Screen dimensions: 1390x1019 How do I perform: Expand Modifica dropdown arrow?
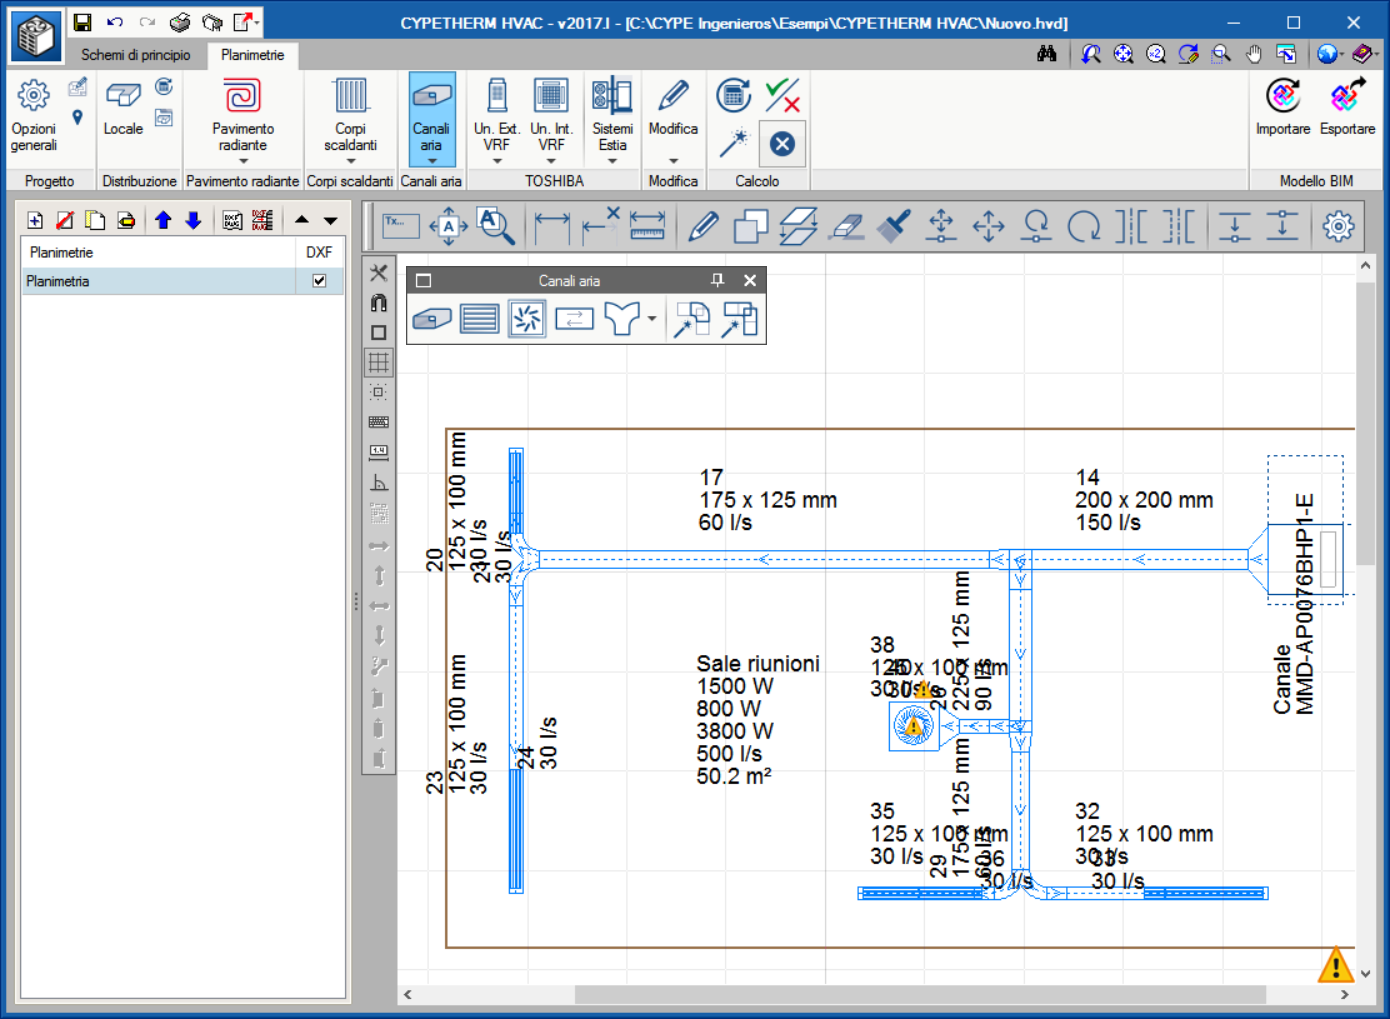tap(673, 161)
